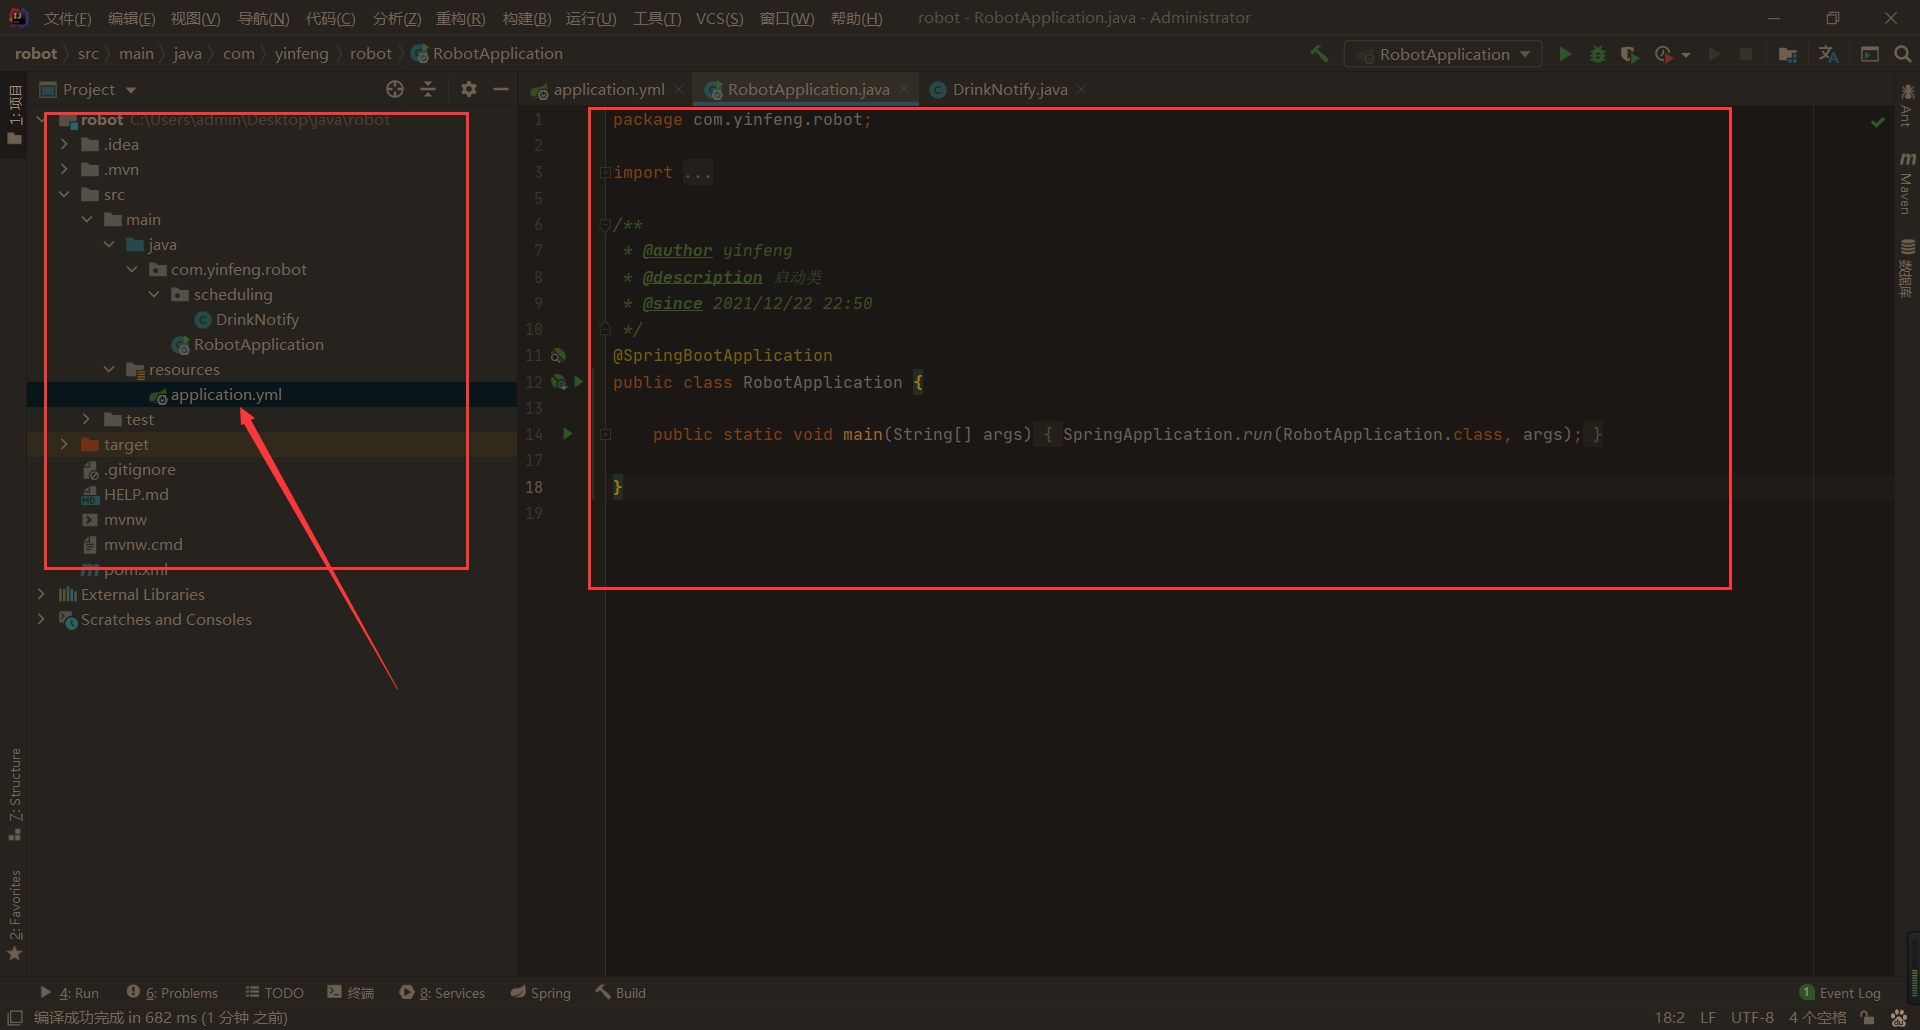Open project structure icon in toolbar

pyautogui.click(x=1788, y=54)
